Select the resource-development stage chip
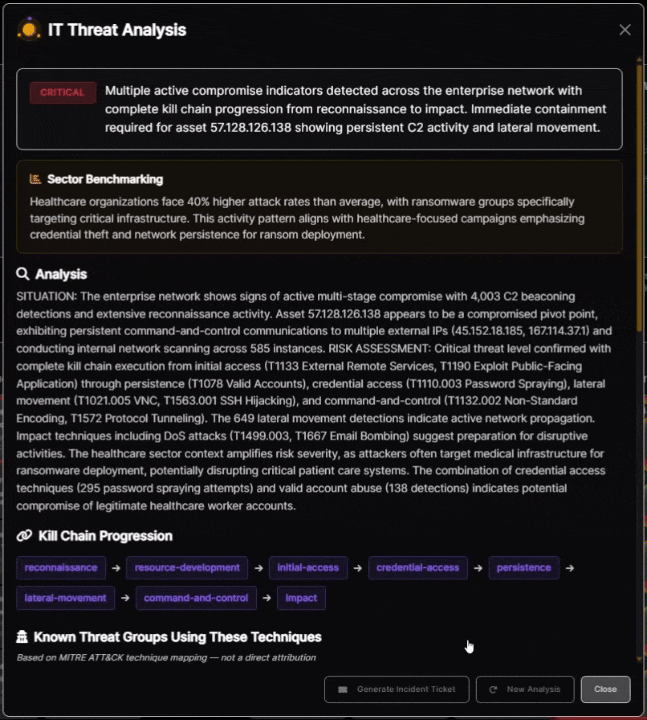 (x=187, y=568)
